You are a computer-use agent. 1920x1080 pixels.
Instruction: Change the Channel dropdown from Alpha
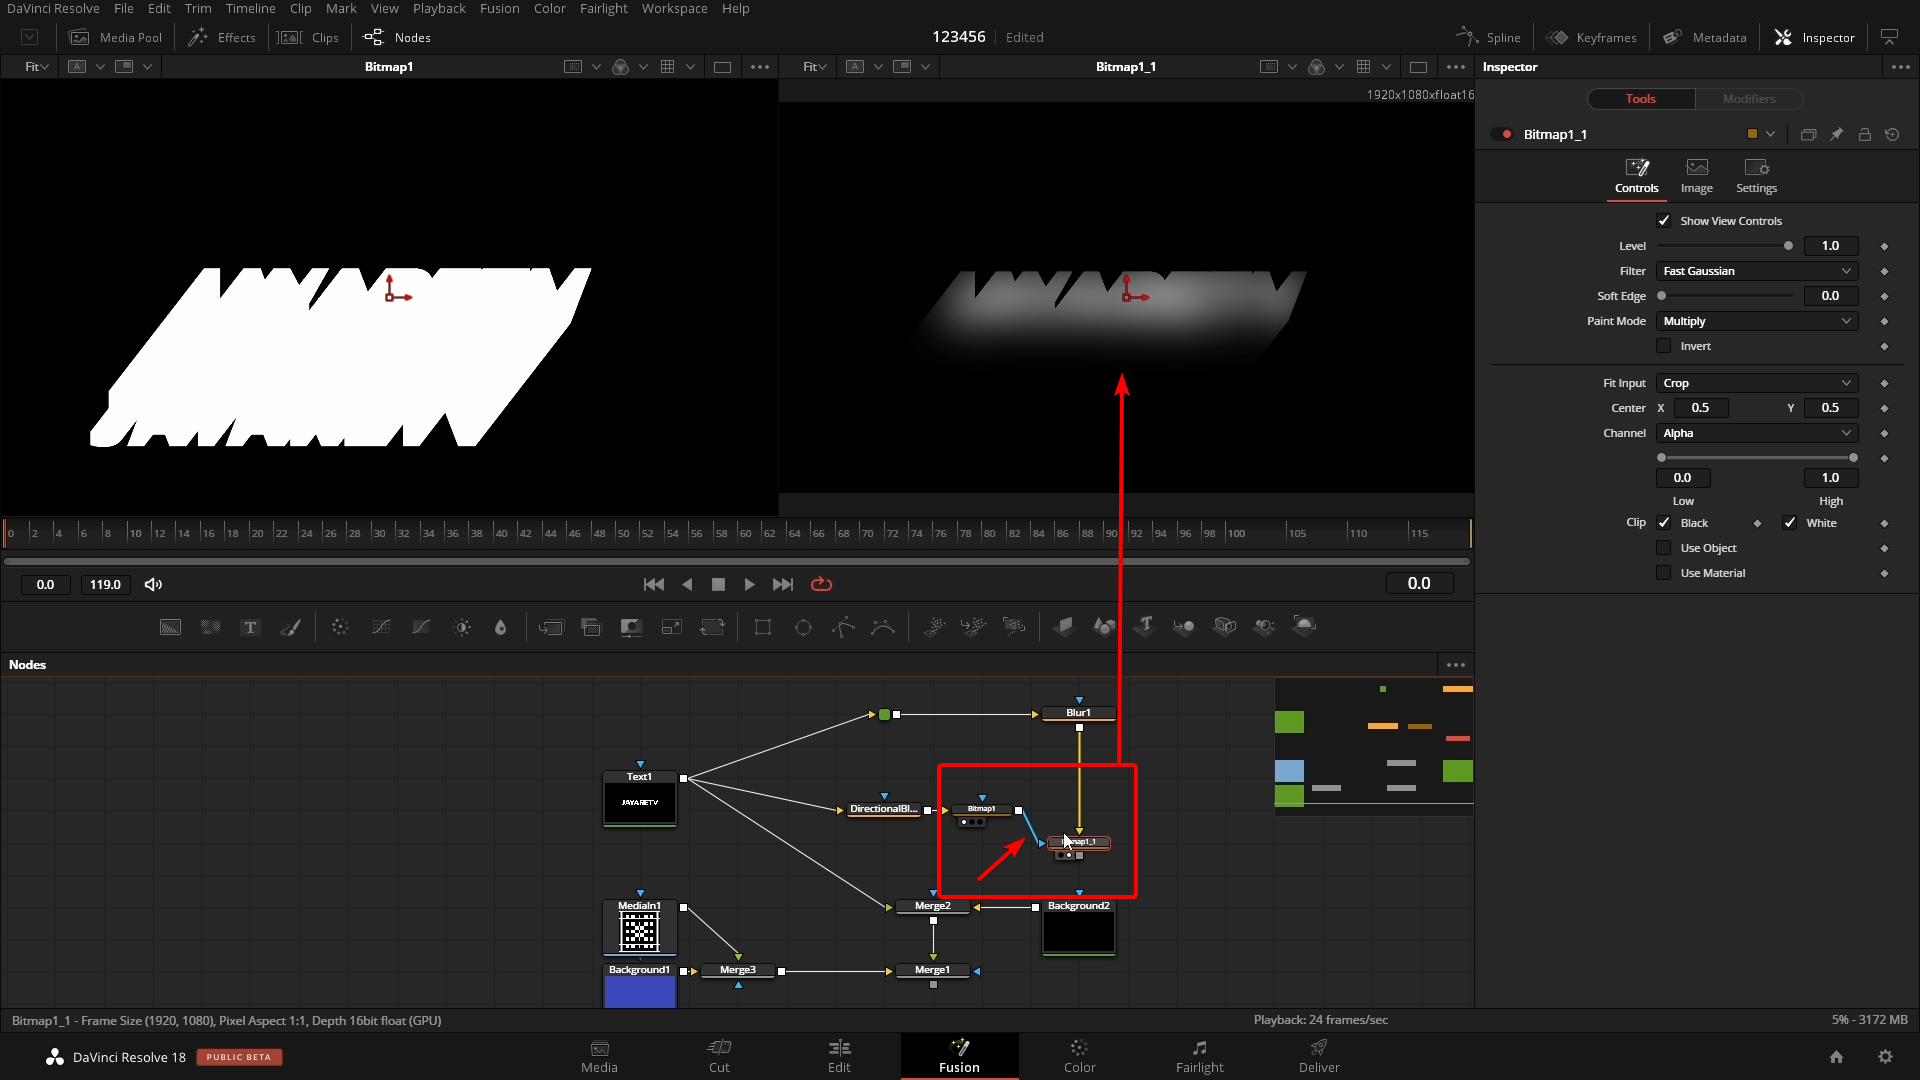1756,433
